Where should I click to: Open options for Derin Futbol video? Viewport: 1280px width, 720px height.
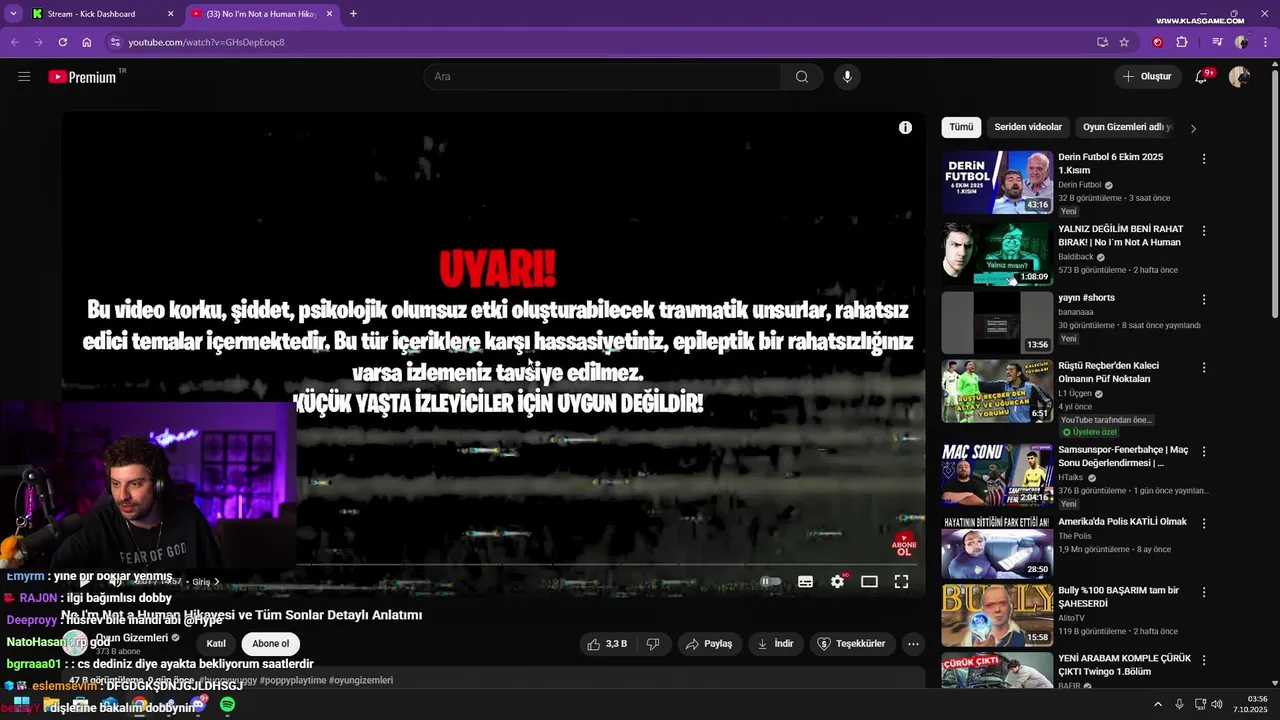point(1204,159)
